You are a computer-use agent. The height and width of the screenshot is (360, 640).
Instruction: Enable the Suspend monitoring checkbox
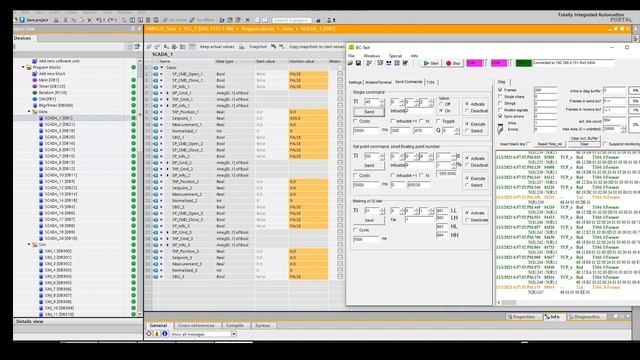click(605, 144)
